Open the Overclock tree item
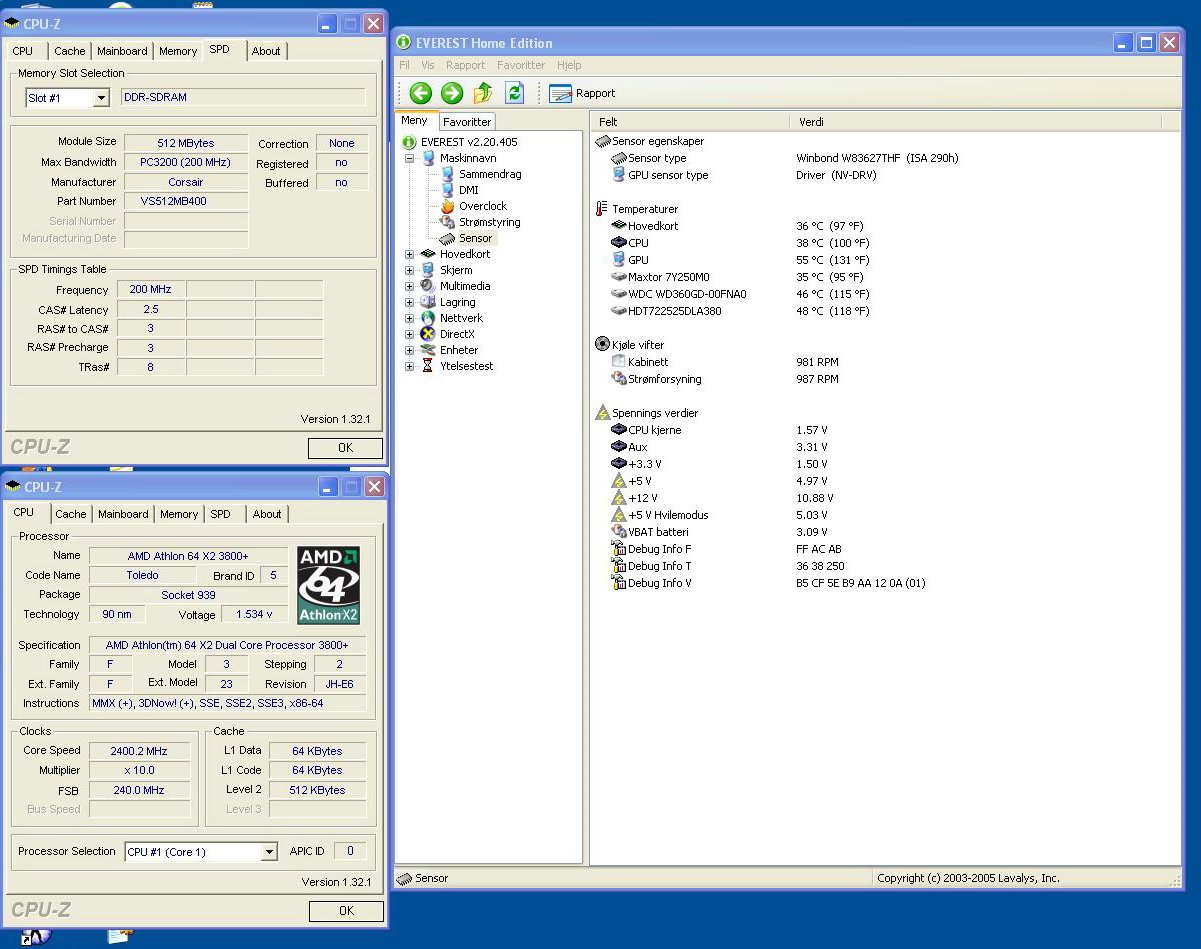The image size is (1201, 949). (x=483, y=206)
